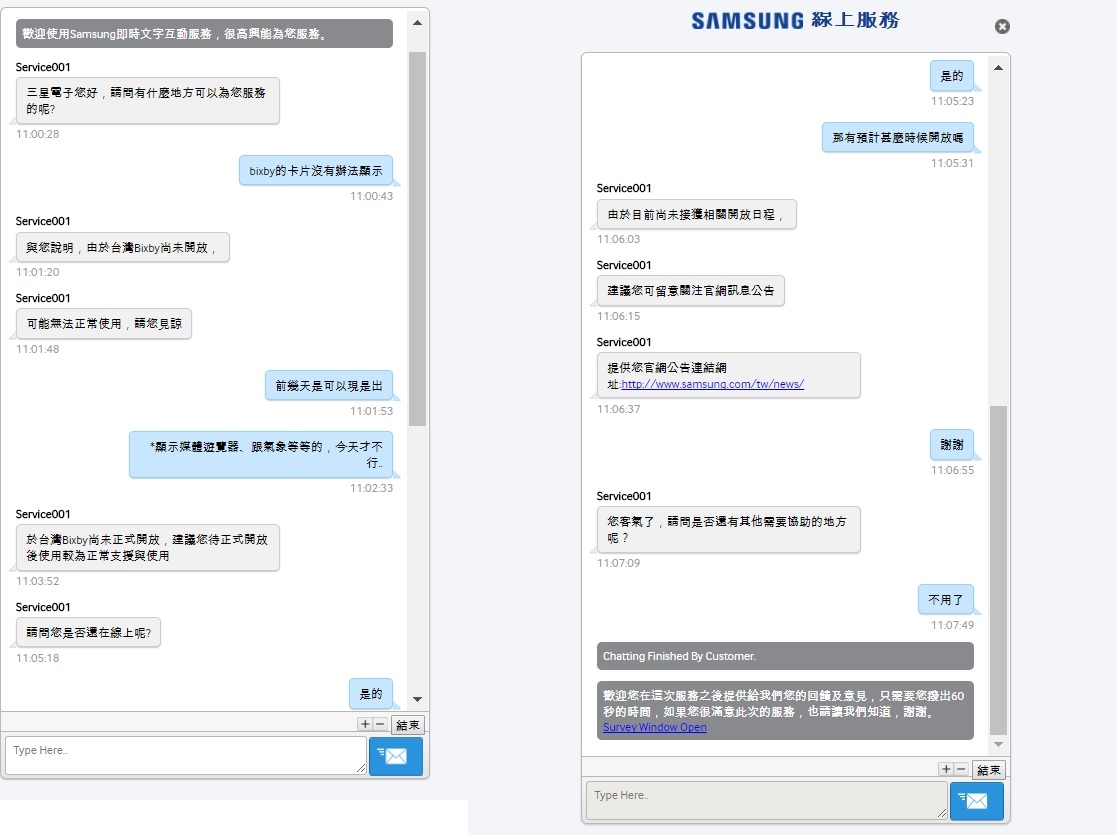Select the message starting with *顯示媒體遊覽器
Screen dimensions: 1117x835
click(261, 455)
